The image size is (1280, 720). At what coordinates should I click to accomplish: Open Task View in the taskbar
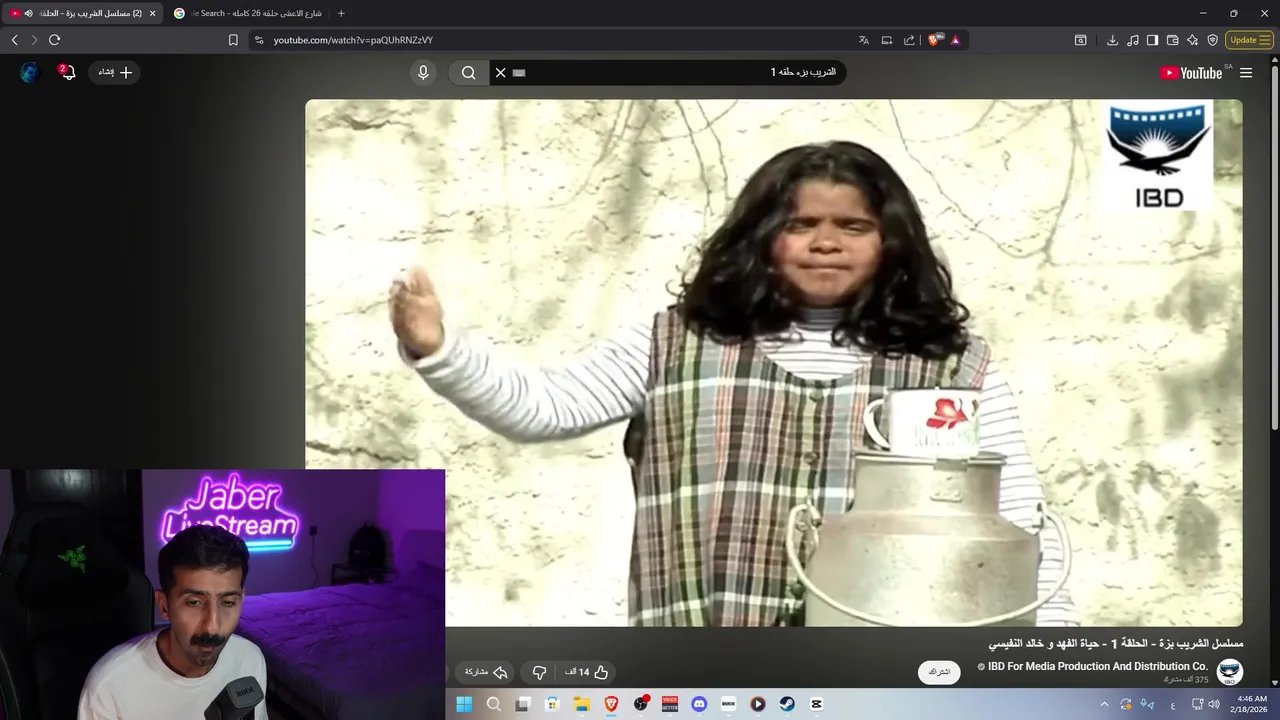coord(522,704)
